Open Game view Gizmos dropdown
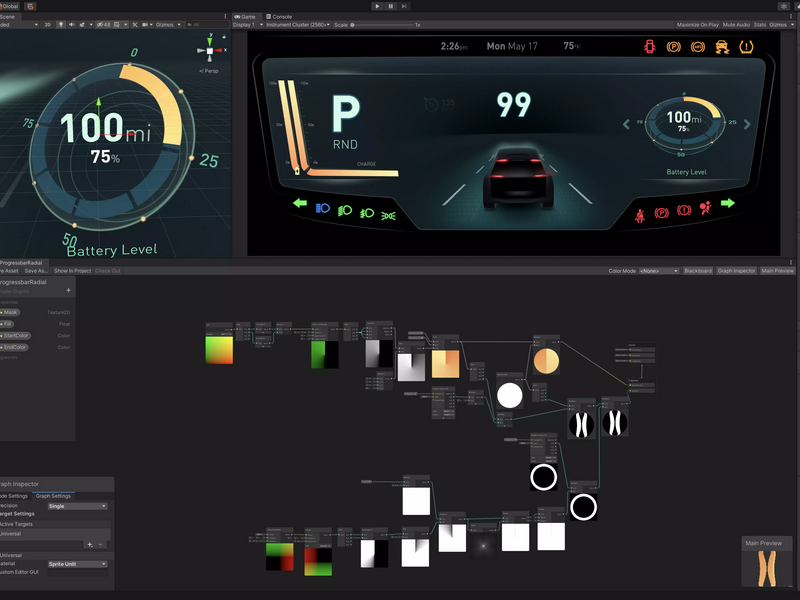 coord(782,24)
